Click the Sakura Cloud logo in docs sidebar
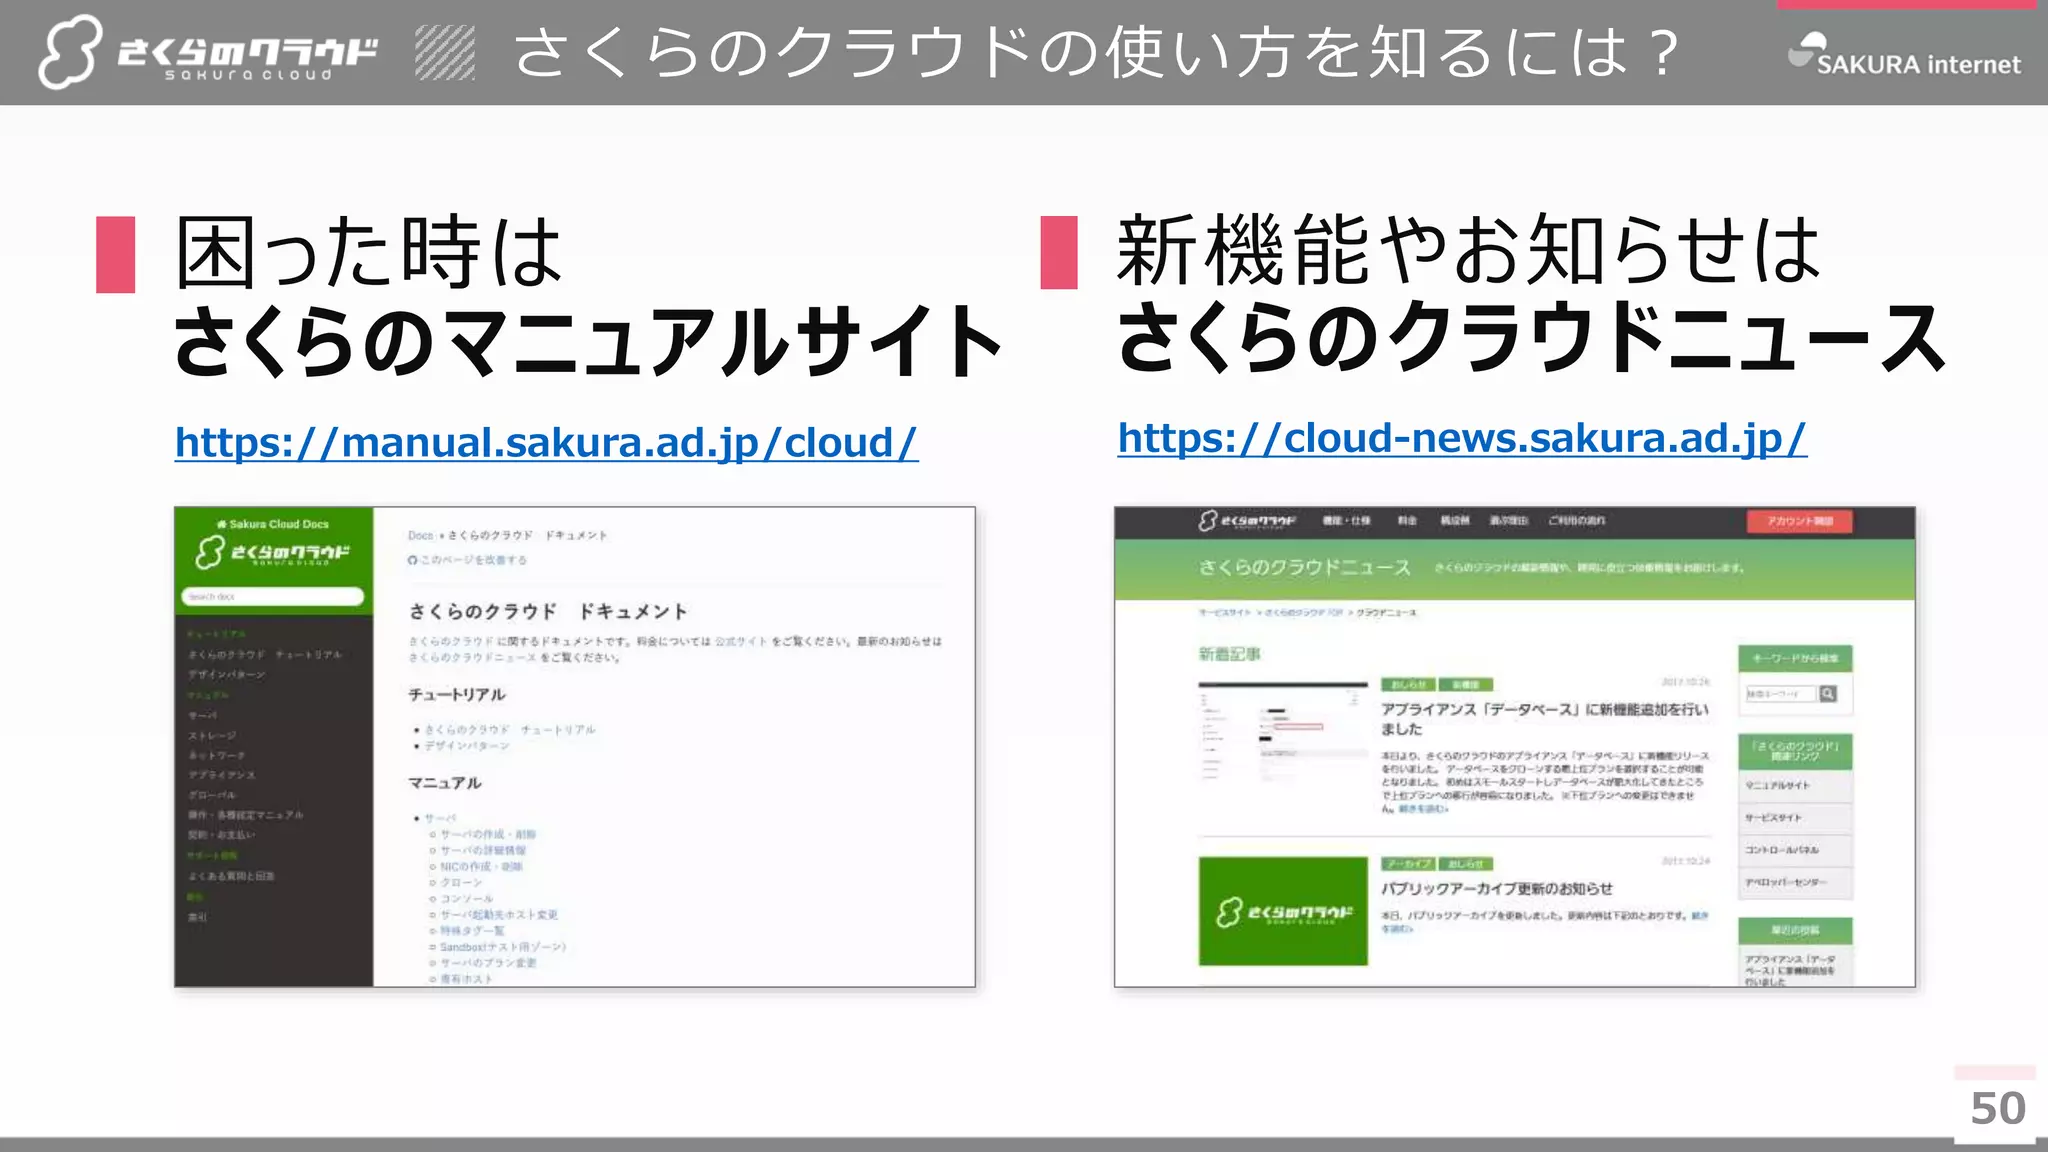 coord(272,553)
